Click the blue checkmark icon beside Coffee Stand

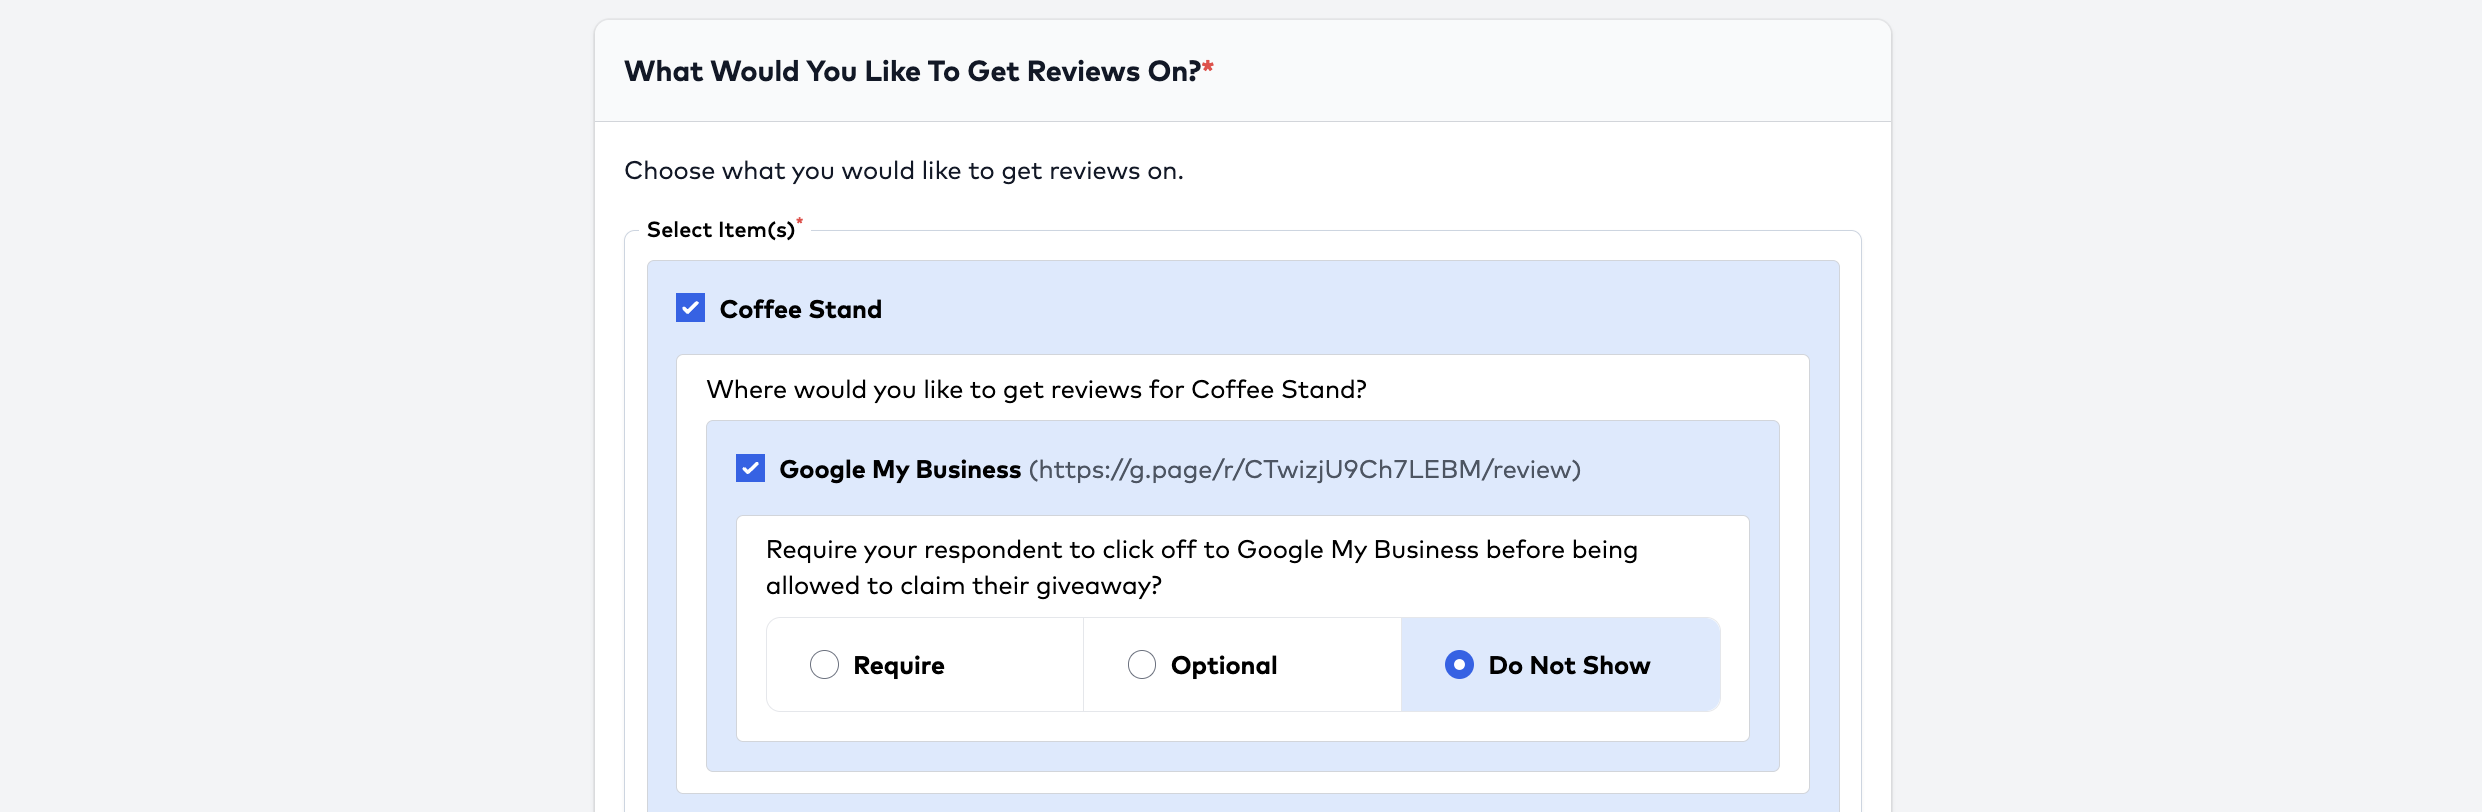click(x=690, y=308)
